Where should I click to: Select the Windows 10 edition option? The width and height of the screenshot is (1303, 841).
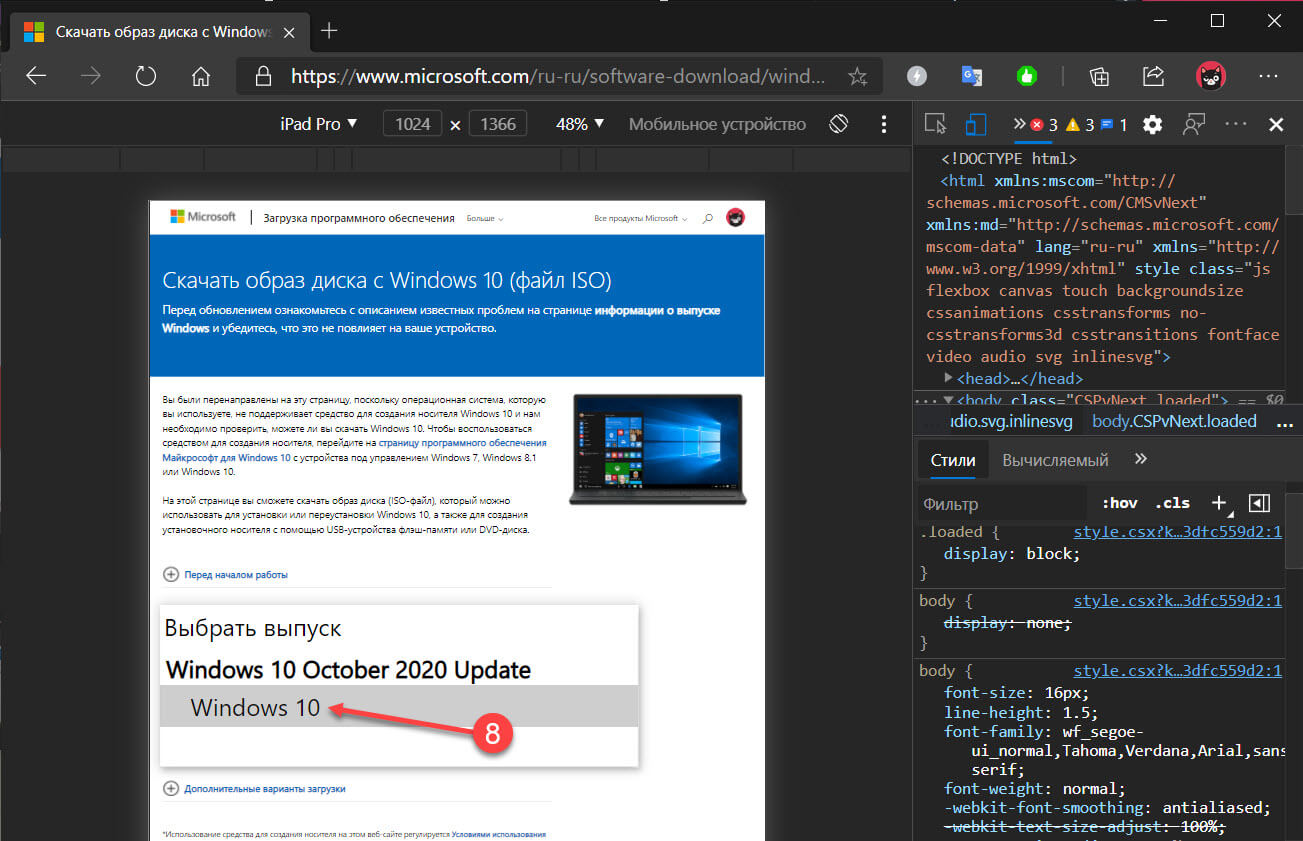(x=399, y=706)
